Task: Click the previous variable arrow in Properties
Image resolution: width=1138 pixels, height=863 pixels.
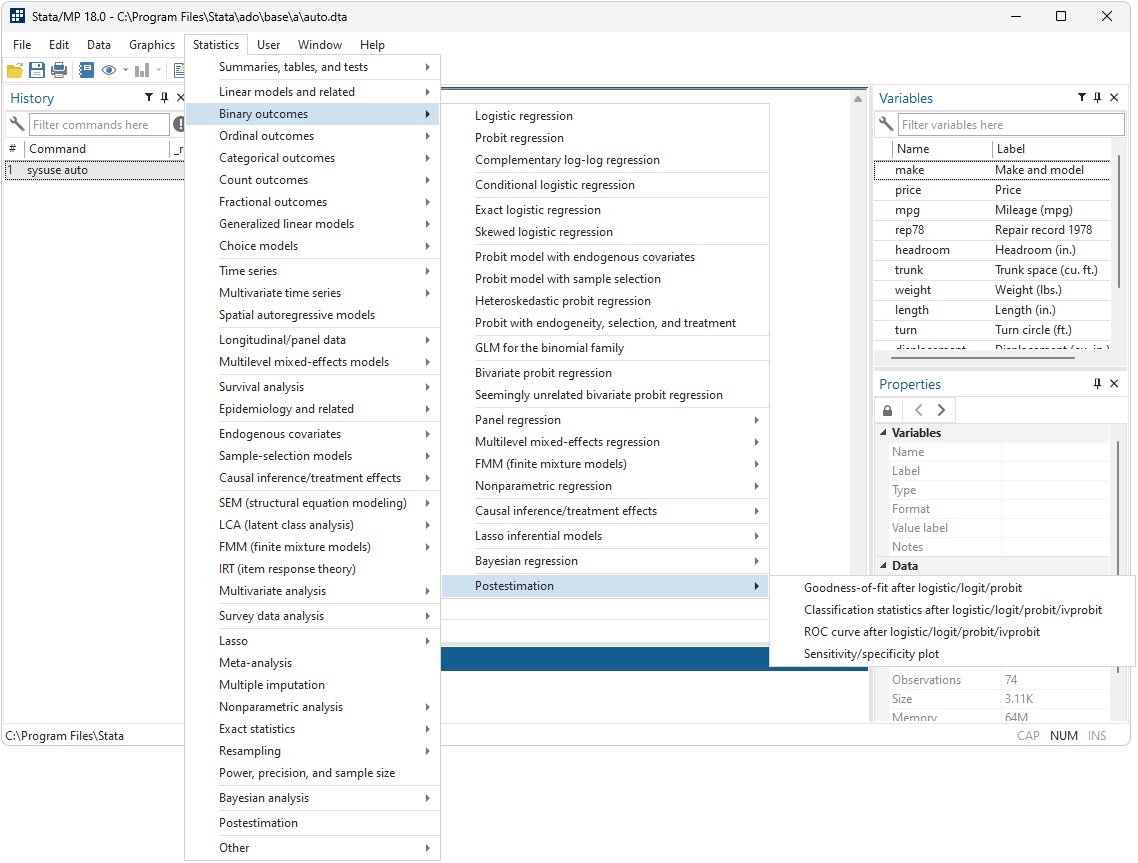Action: [919, 410]
